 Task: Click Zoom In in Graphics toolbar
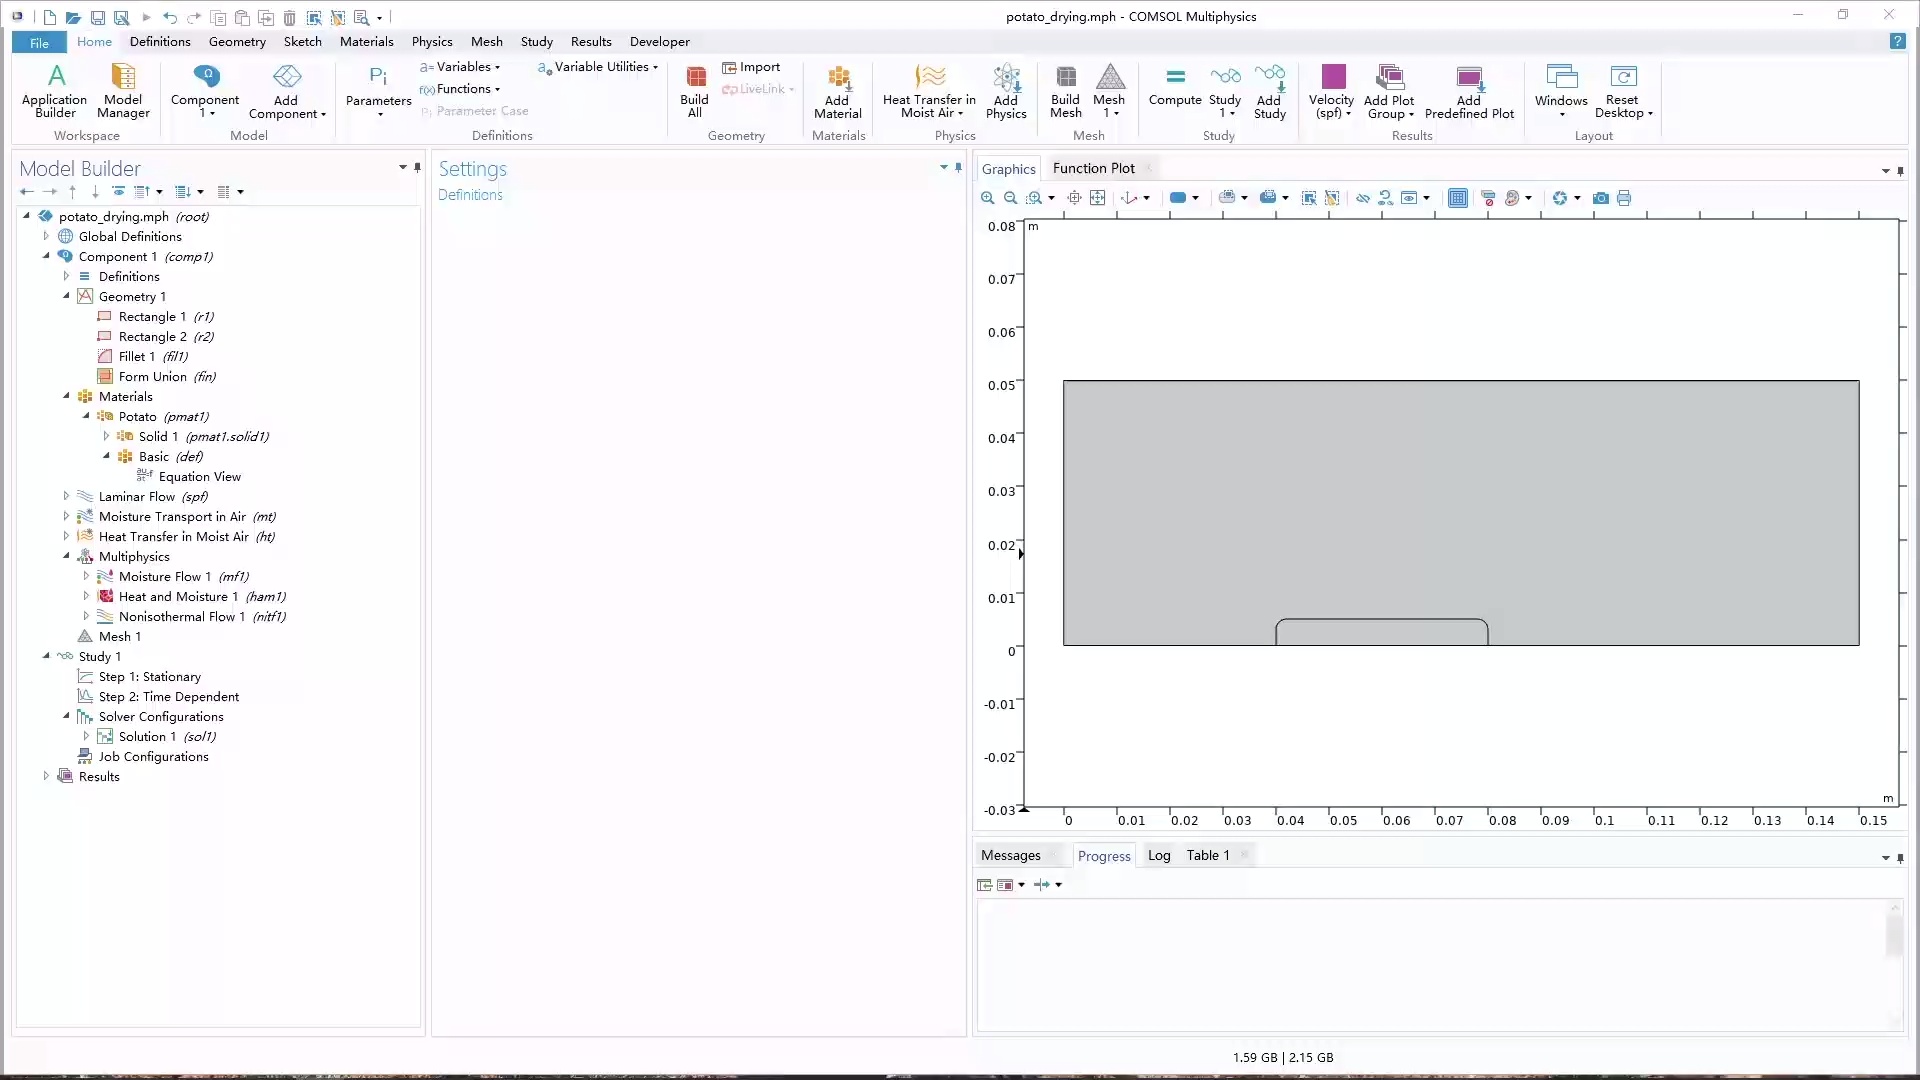click(x=988, y=198)
